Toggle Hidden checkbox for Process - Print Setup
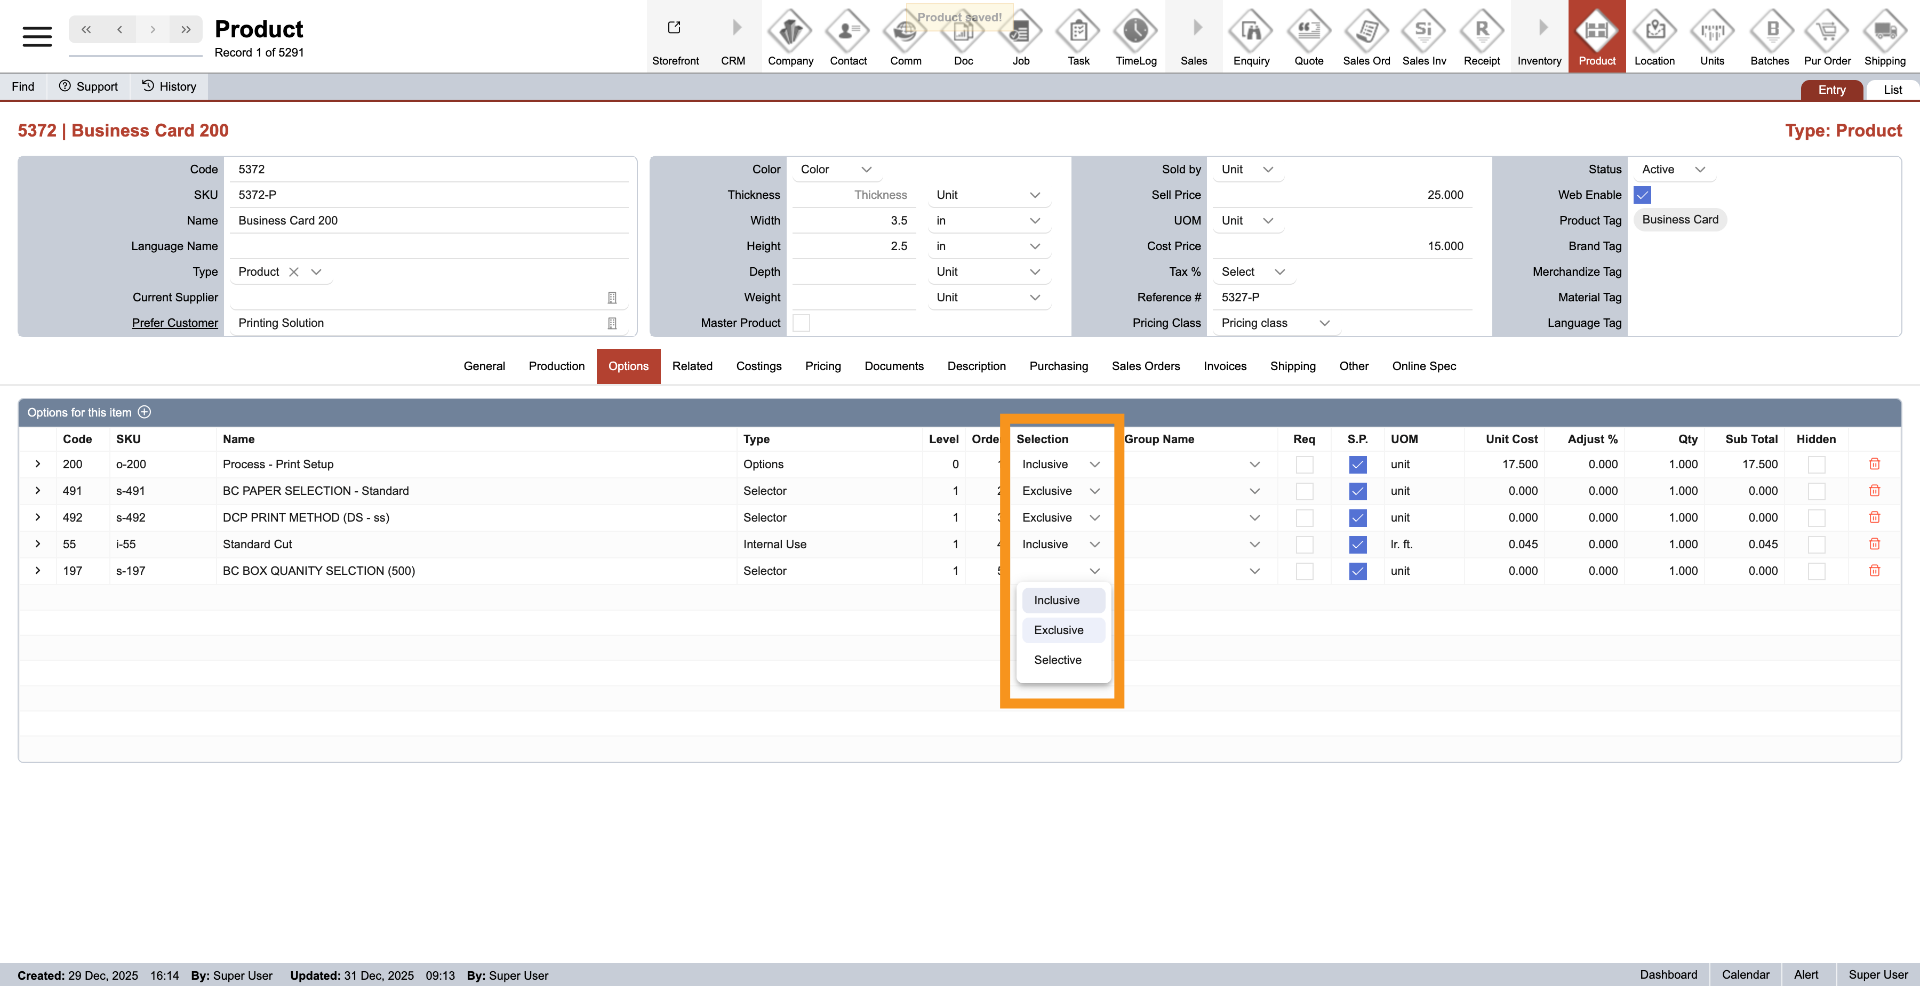The image size is (1920, 986). pos(1816,465)
